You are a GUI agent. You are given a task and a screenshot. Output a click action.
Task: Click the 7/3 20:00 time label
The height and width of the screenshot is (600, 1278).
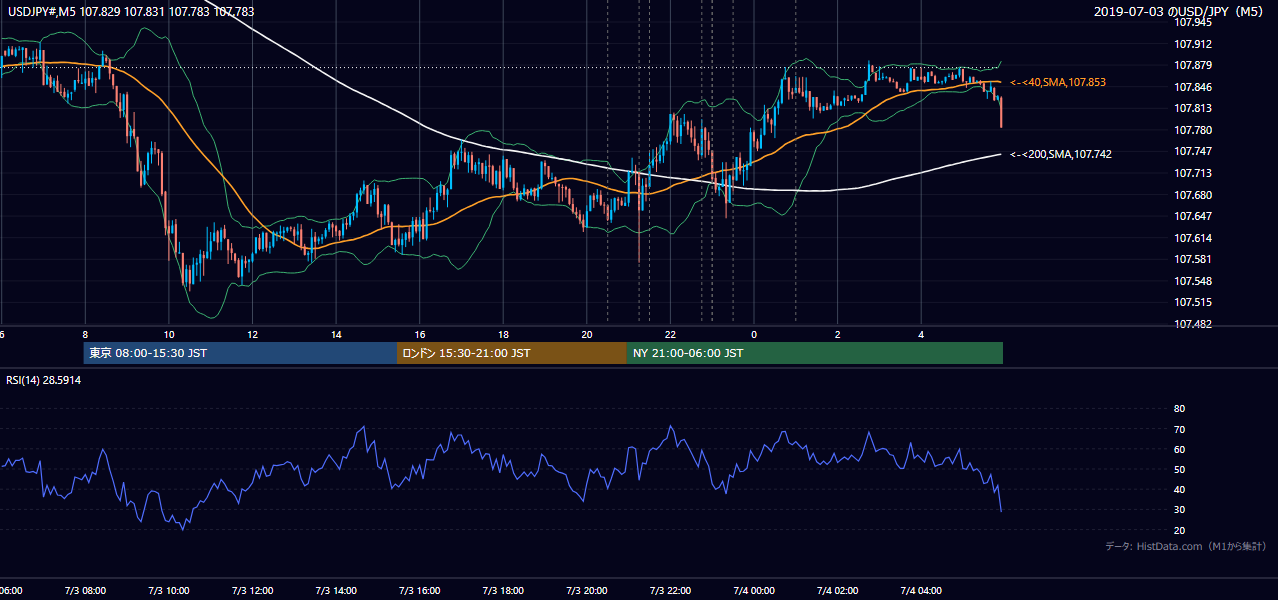point(587,590)
